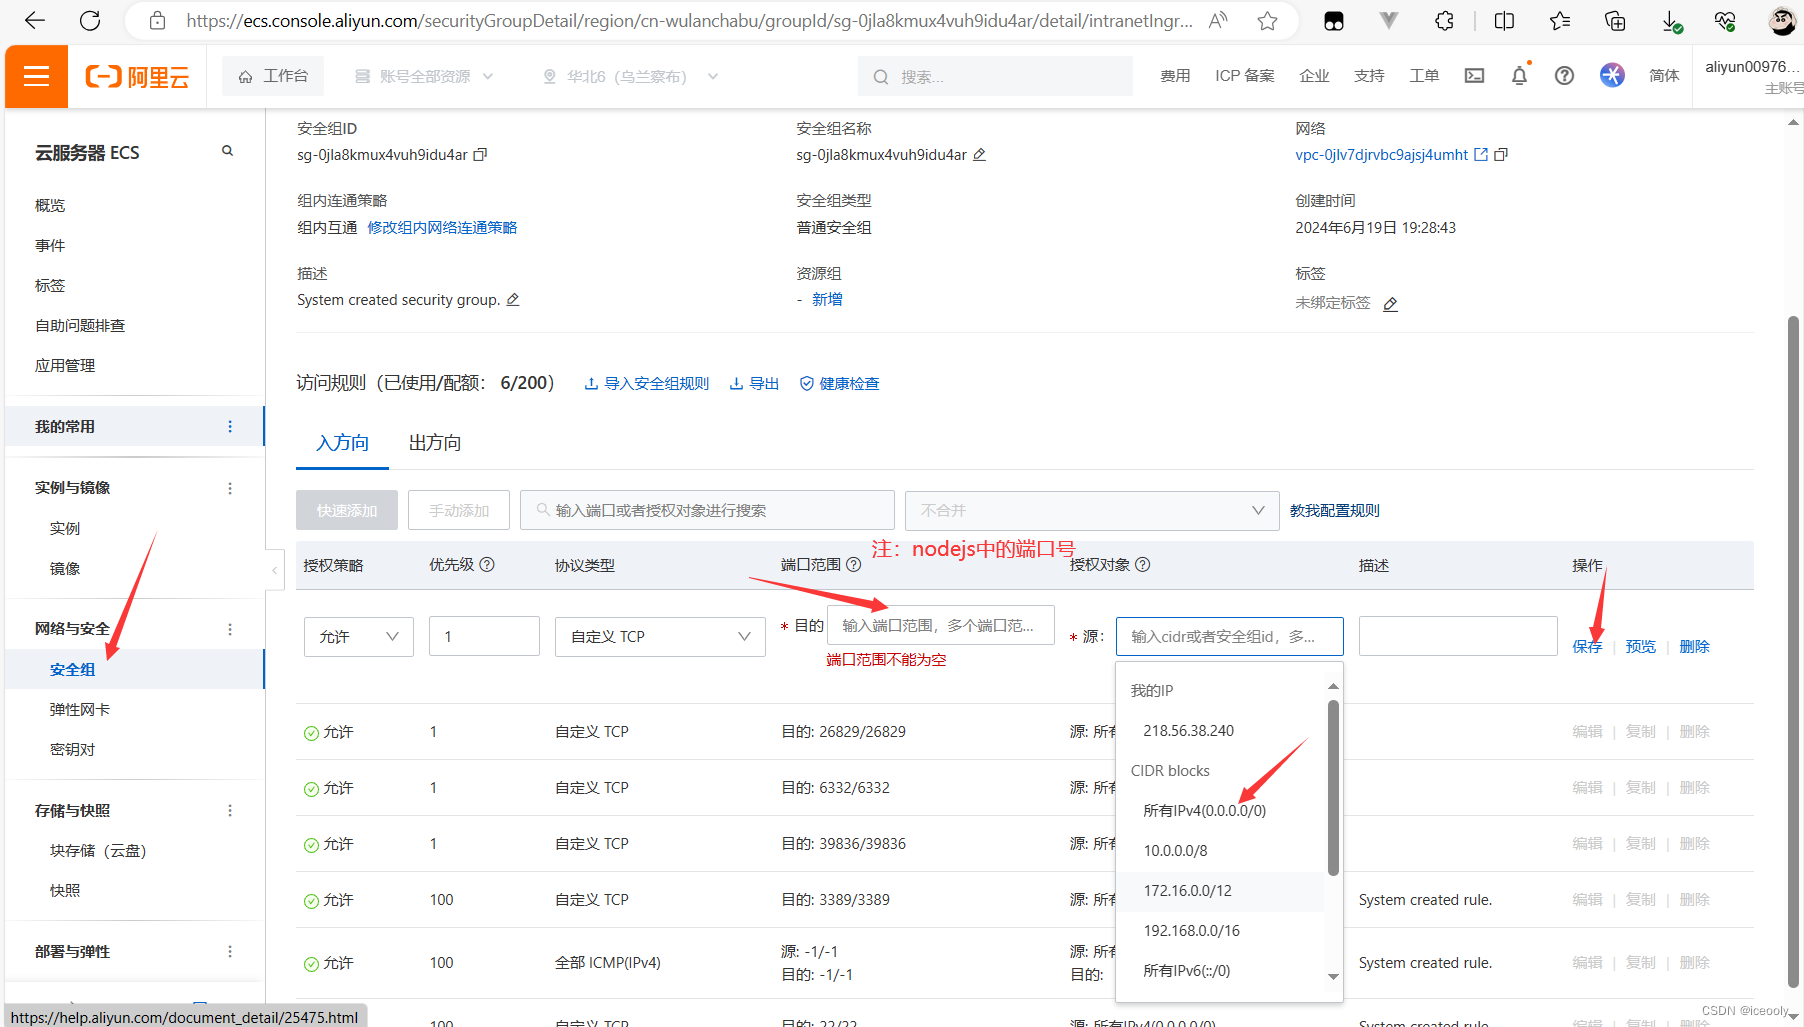Screen dimensions: 1804x1027
Task: Open the 工单 menu
Action: [x=1424, y=76]
